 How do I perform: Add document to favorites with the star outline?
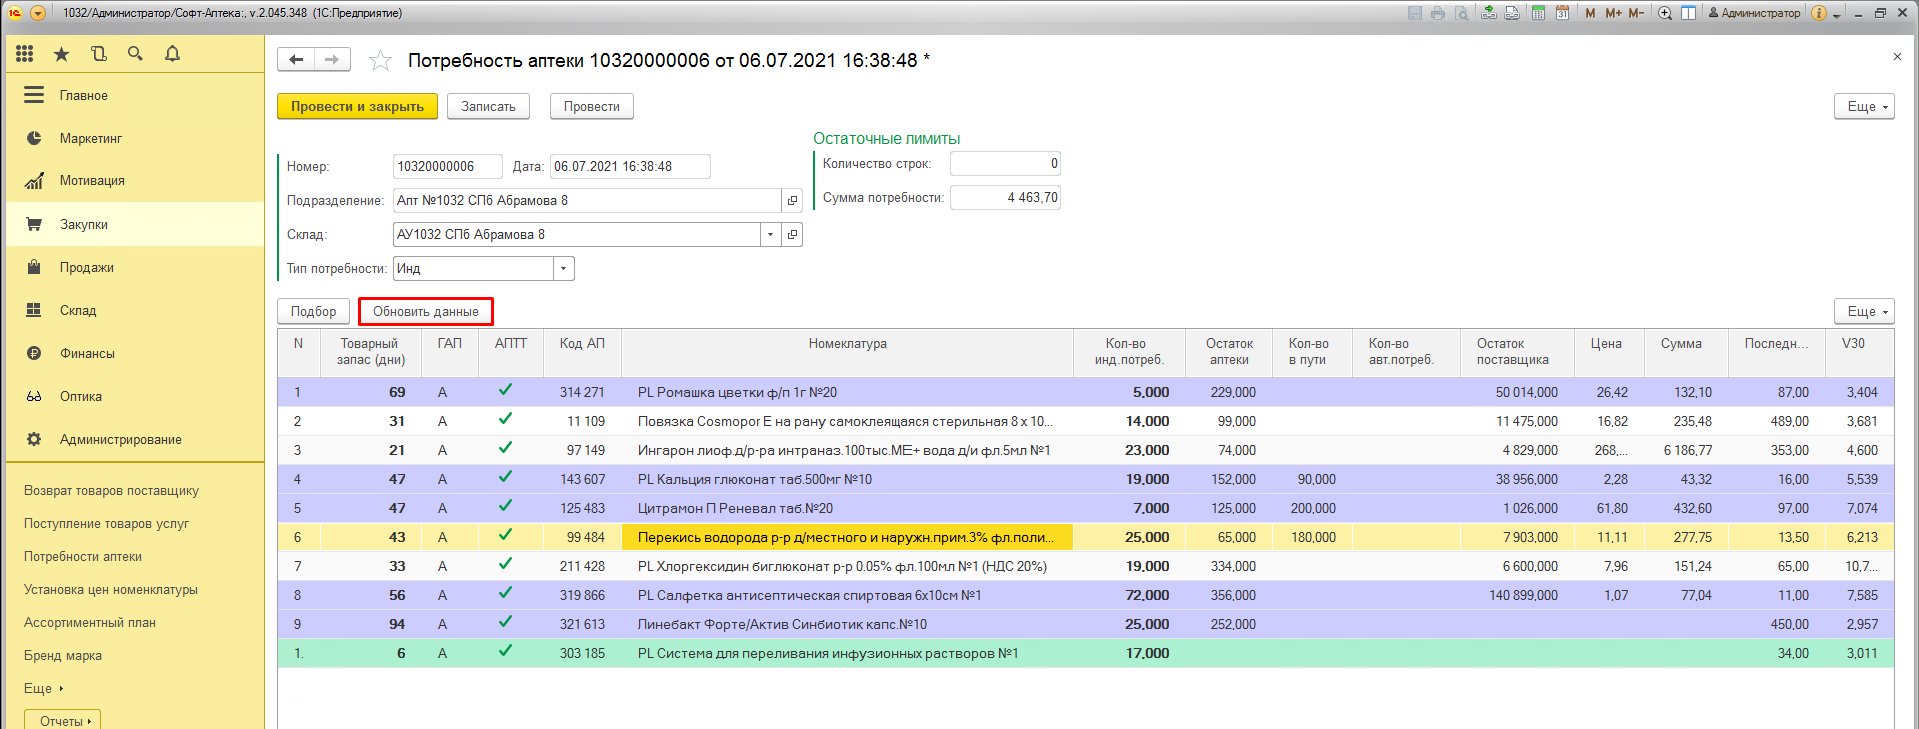point(380,61)
